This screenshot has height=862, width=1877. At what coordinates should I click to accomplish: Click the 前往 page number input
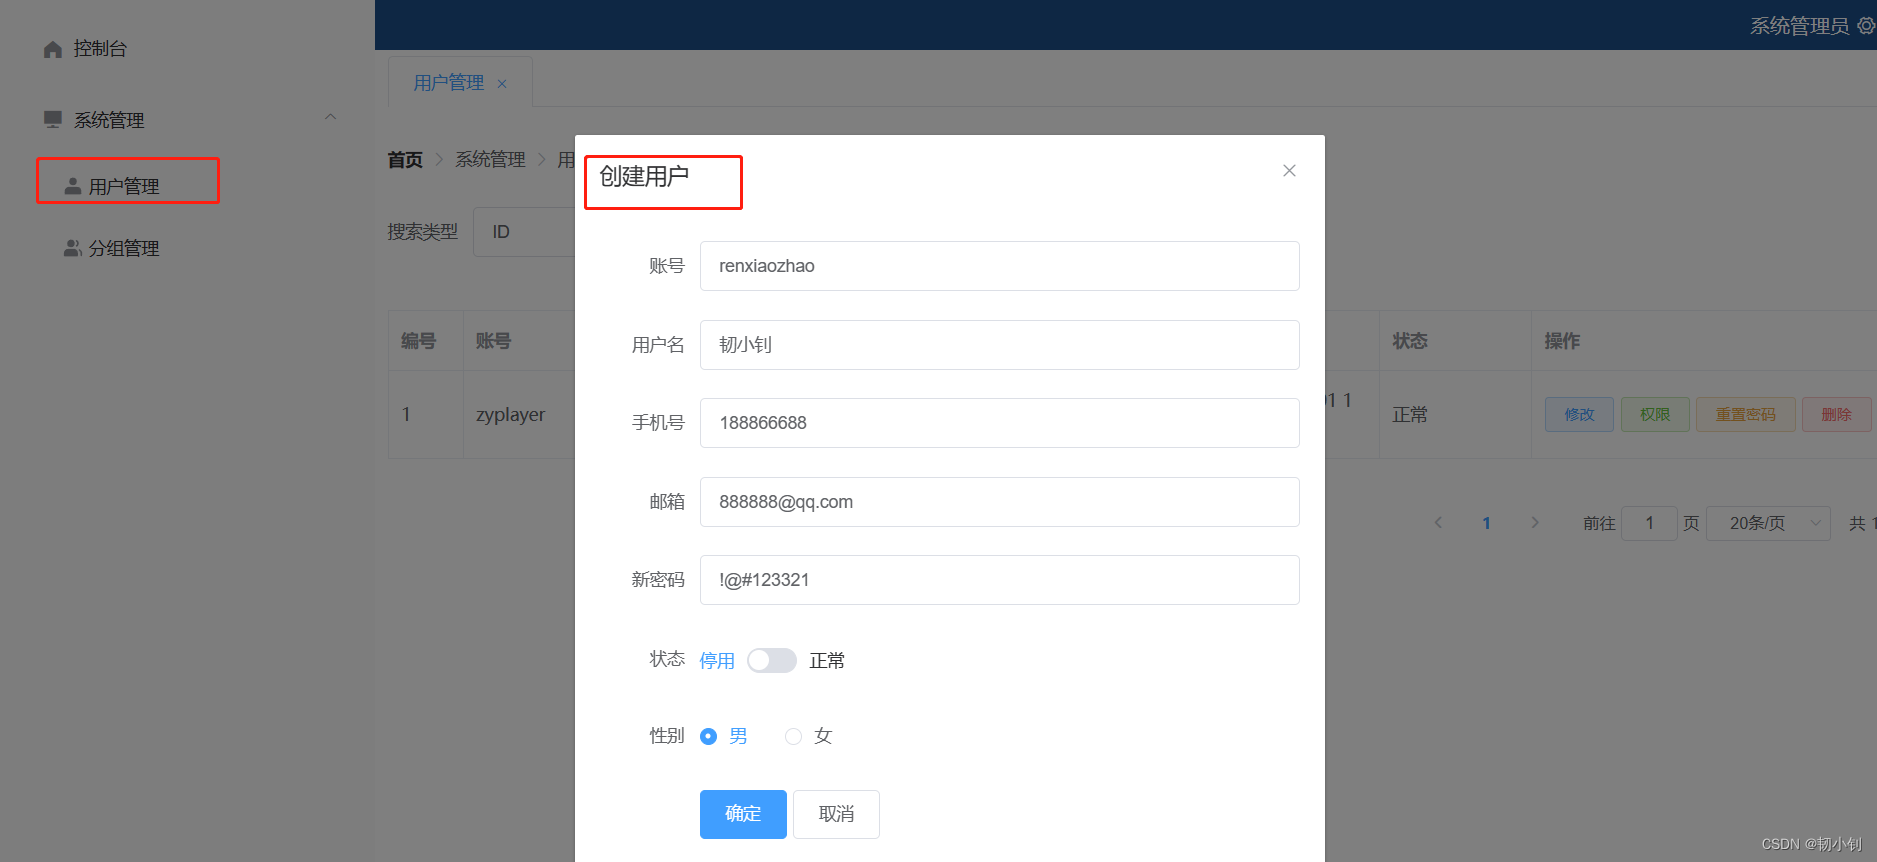pyautogui.click(x=1649, y=523)
